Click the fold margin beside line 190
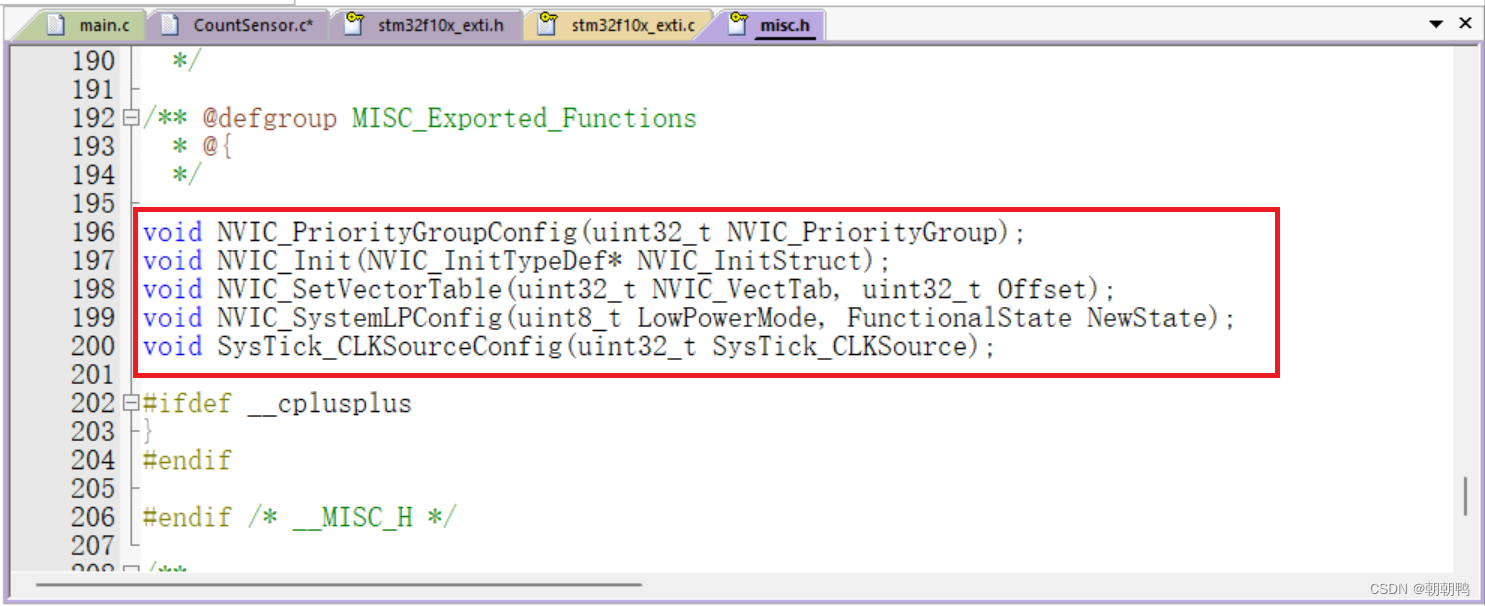 pos(129,60)
